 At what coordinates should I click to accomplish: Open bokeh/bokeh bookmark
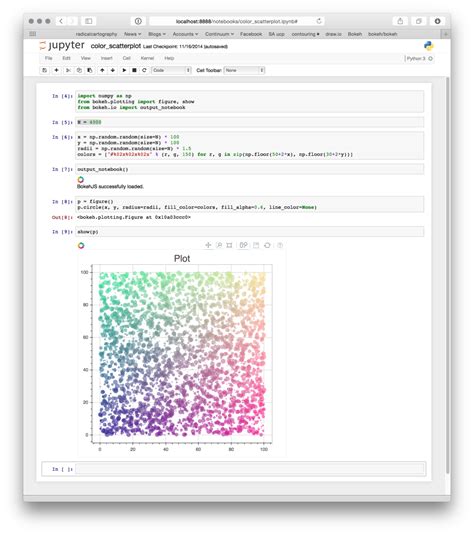(x=383, y=34)
